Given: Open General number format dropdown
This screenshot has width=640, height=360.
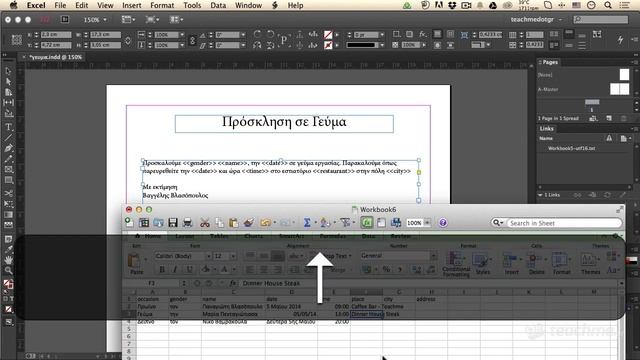Looking at the screenshot, I should point(434,256).
